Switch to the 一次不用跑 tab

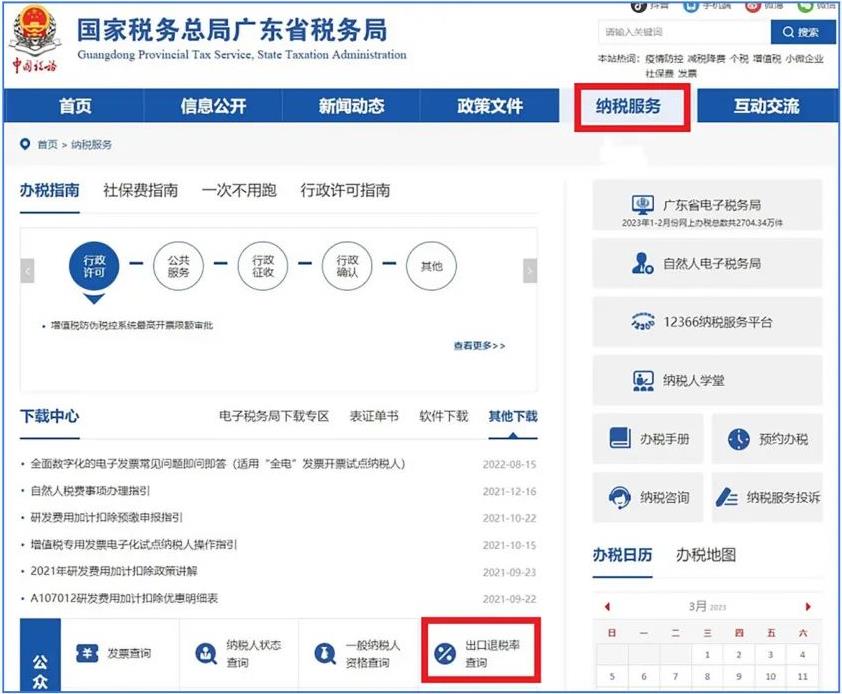pos(239,190)
